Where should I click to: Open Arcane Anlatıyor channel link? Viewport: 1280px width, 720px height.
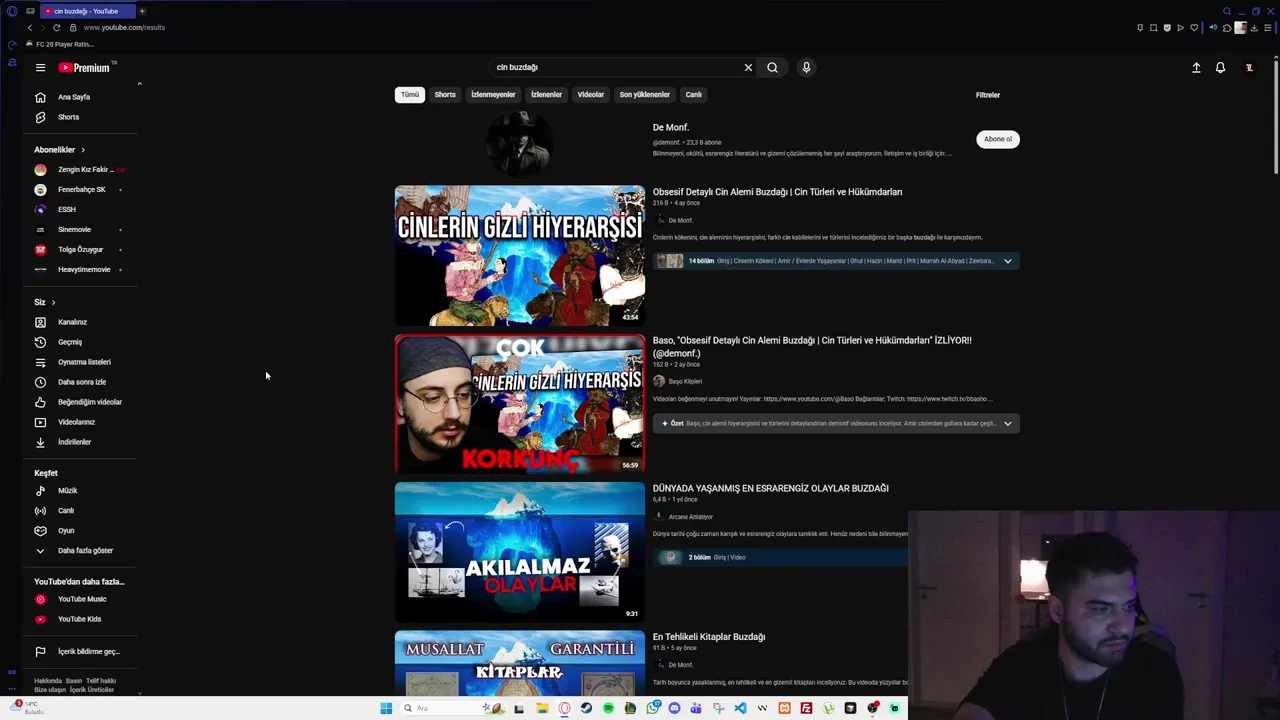pos(690,517)
